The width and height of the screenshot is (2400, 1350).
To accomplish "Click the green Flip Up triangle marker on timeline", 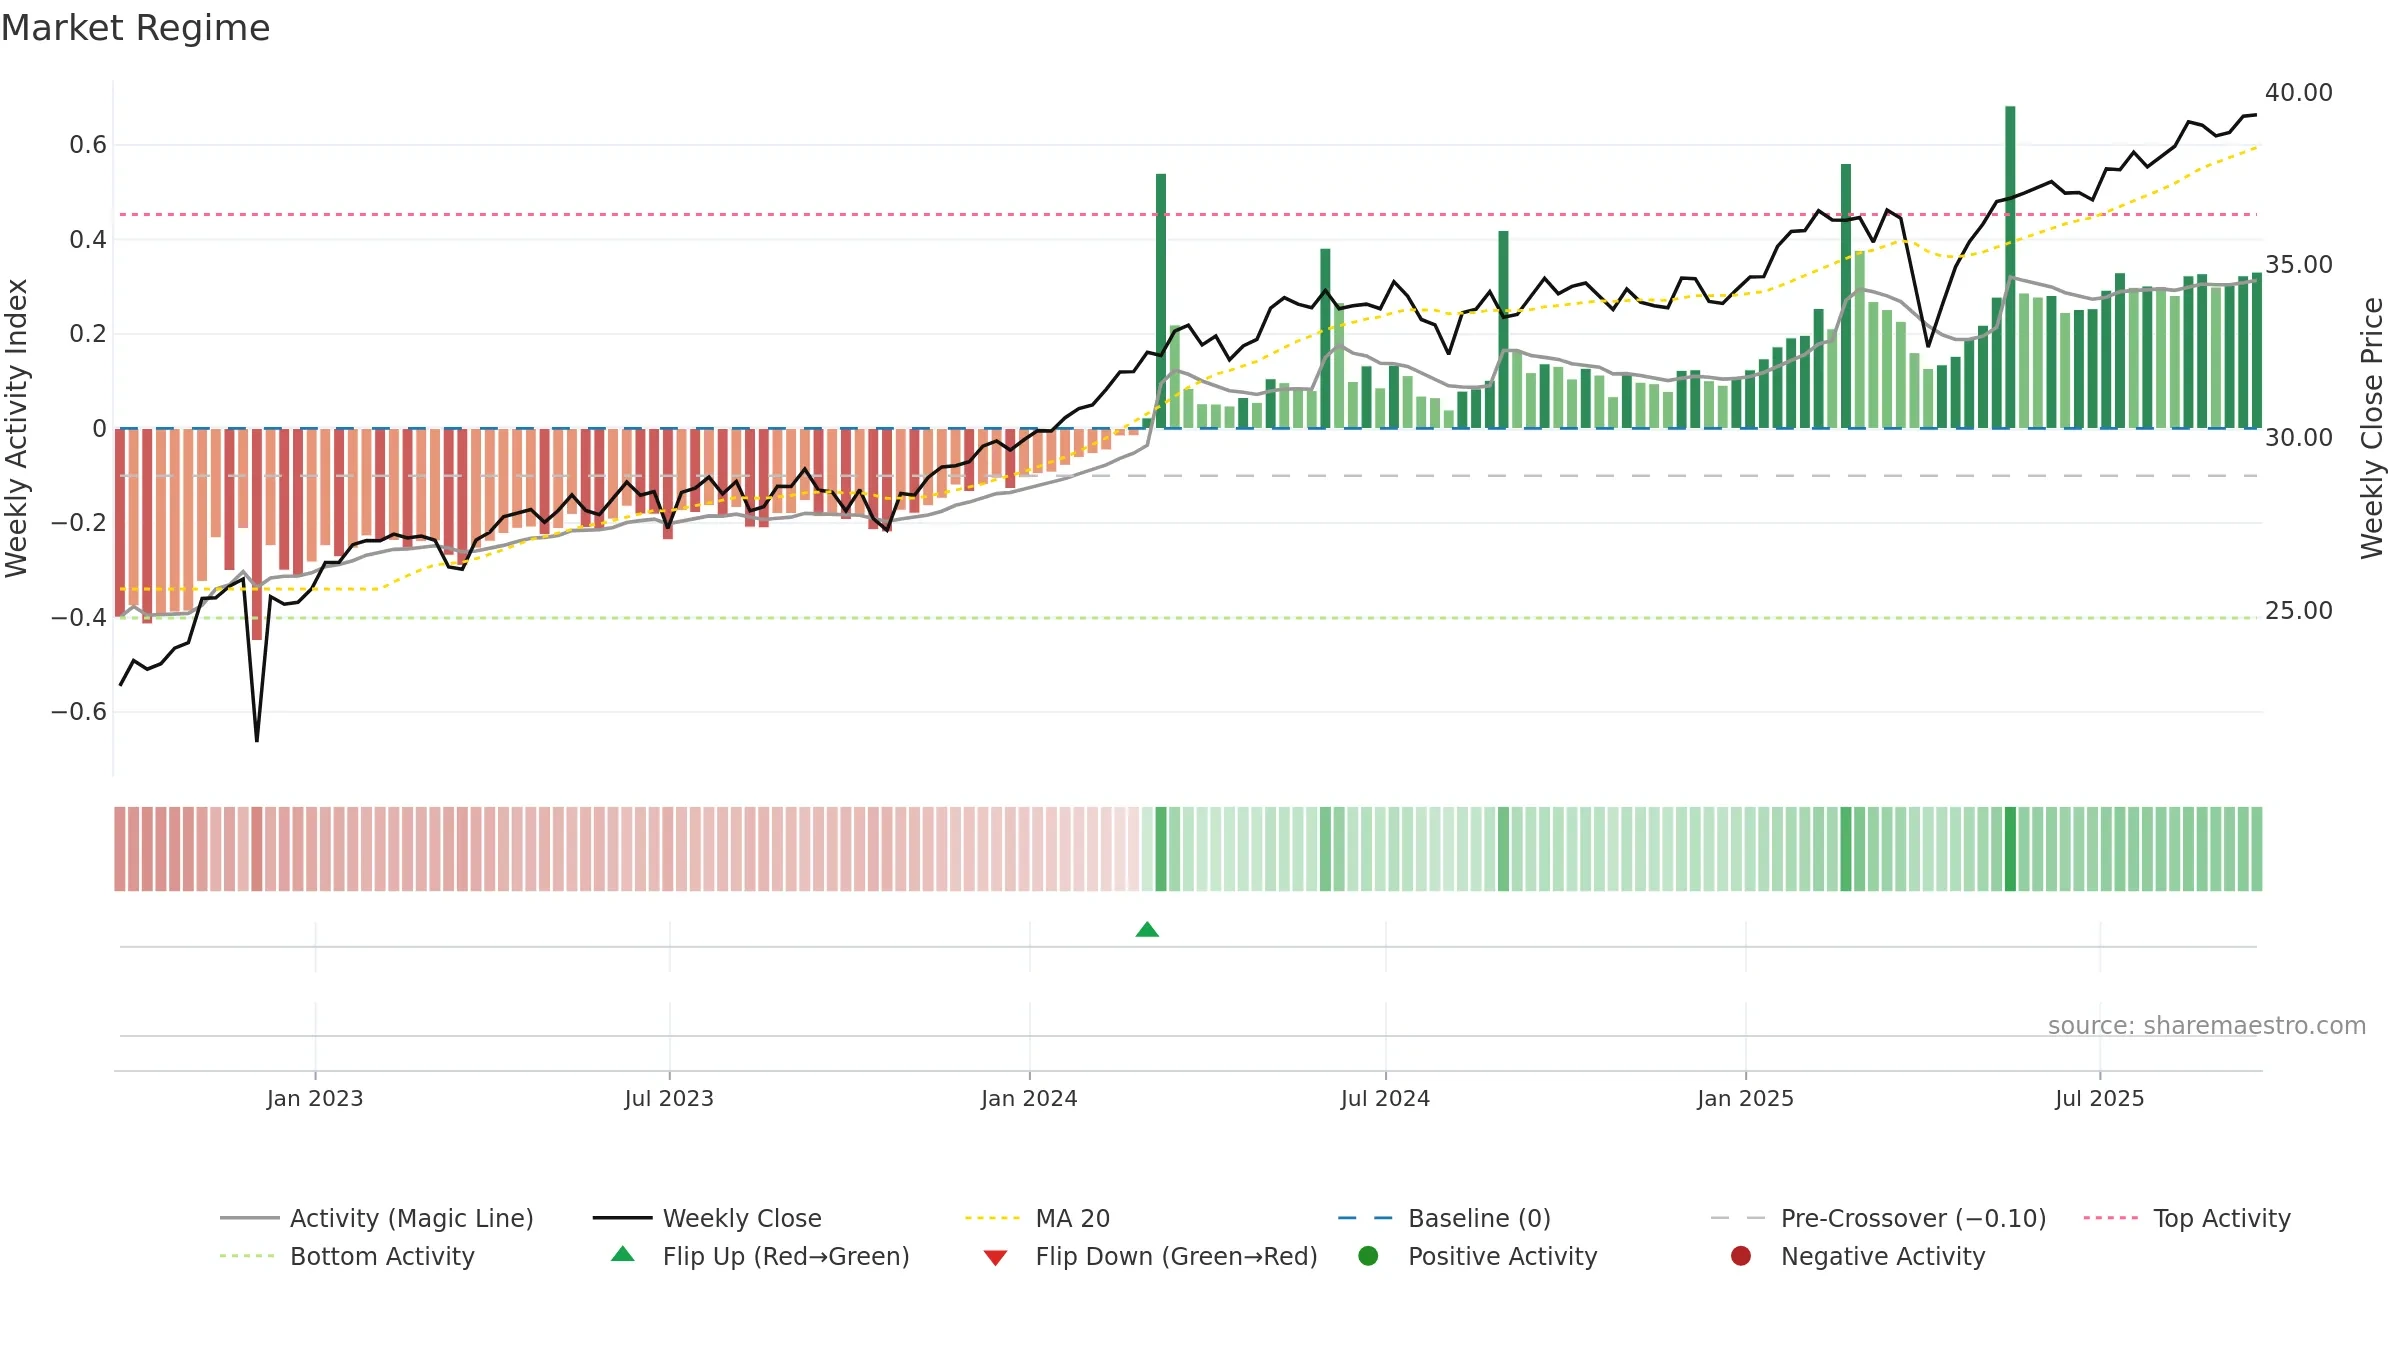I will [x=1147, y=930].
